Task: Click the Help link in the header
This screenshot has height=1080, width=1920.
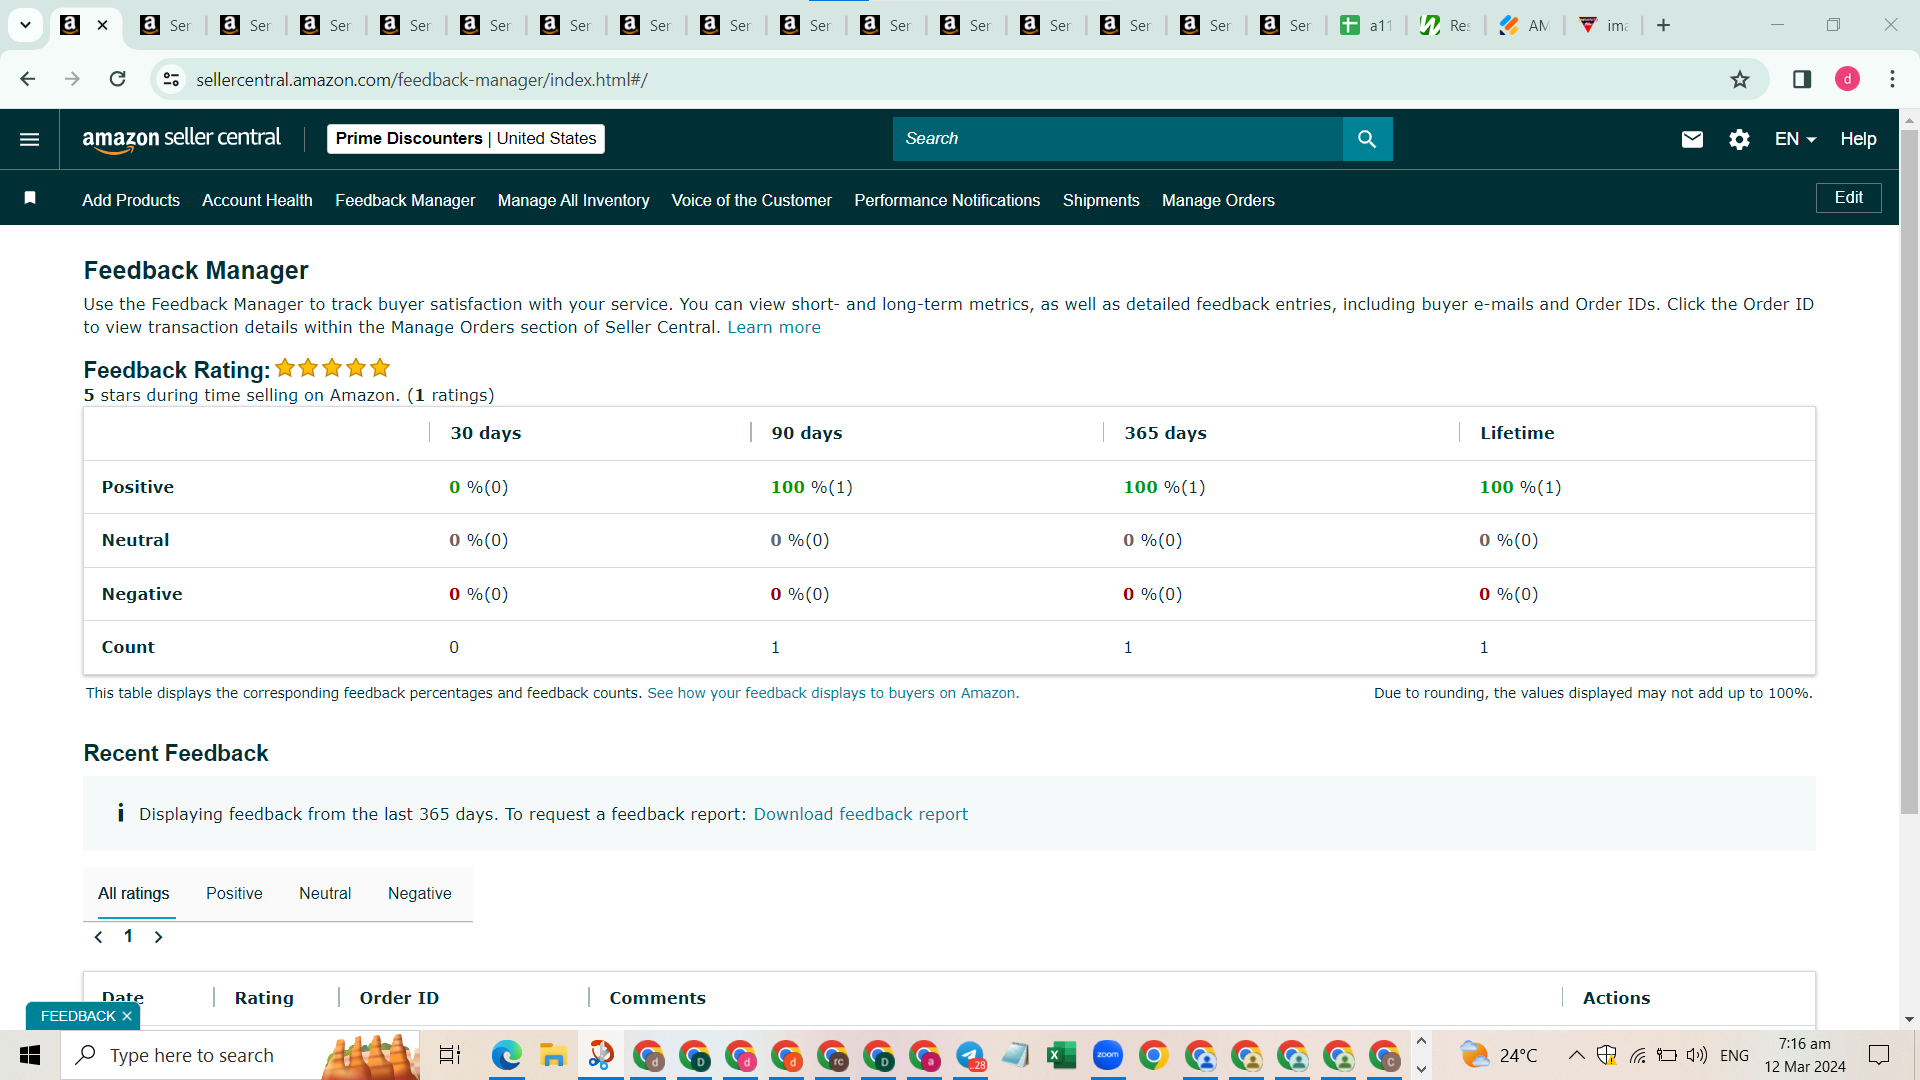Action: (x=1858, y=139)
